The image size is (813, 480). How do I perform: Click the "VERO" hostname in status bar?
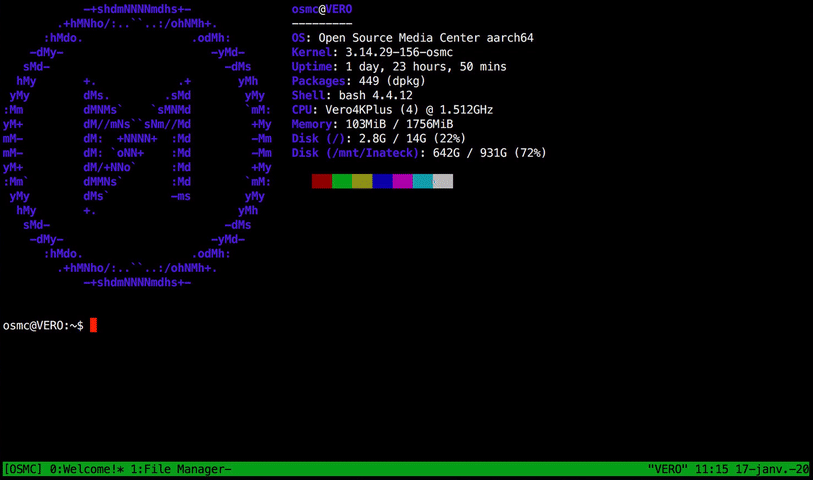668,469
